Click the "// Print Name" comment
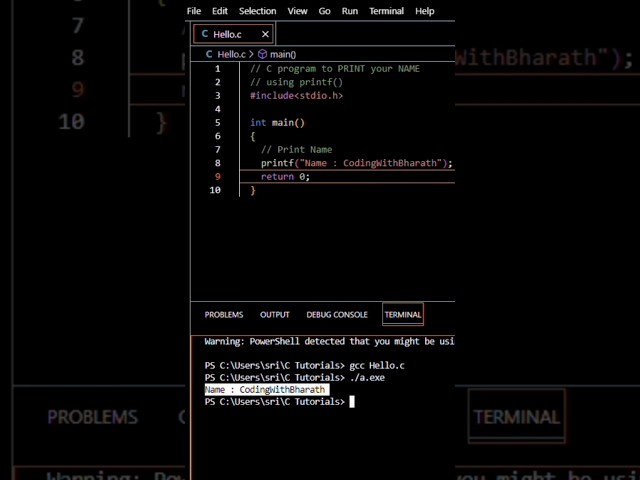The width and height of the screenshot is (640, 480). click(x=296, y=149)
